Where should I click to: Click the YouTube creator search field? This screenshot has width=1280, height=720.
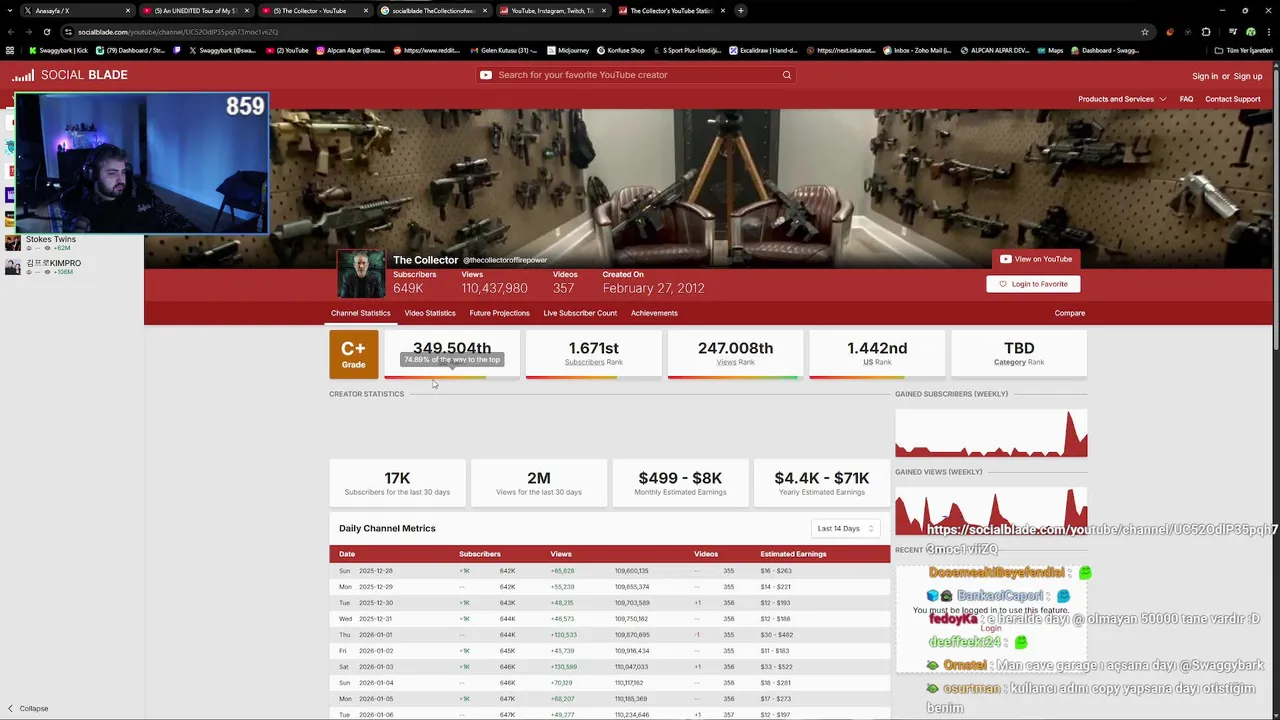(636, 75)
